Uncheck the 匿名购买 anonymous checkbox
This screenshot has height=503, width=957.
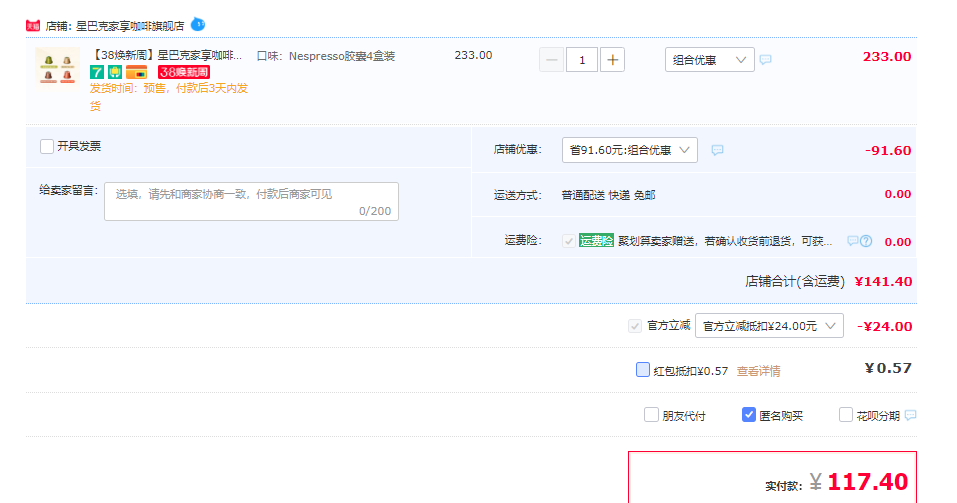(x=749, y=415)
